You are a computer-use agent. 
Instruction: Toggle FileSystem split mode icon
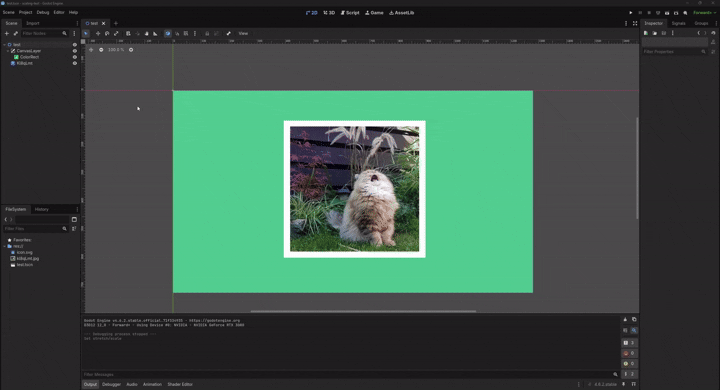(74, 220)
